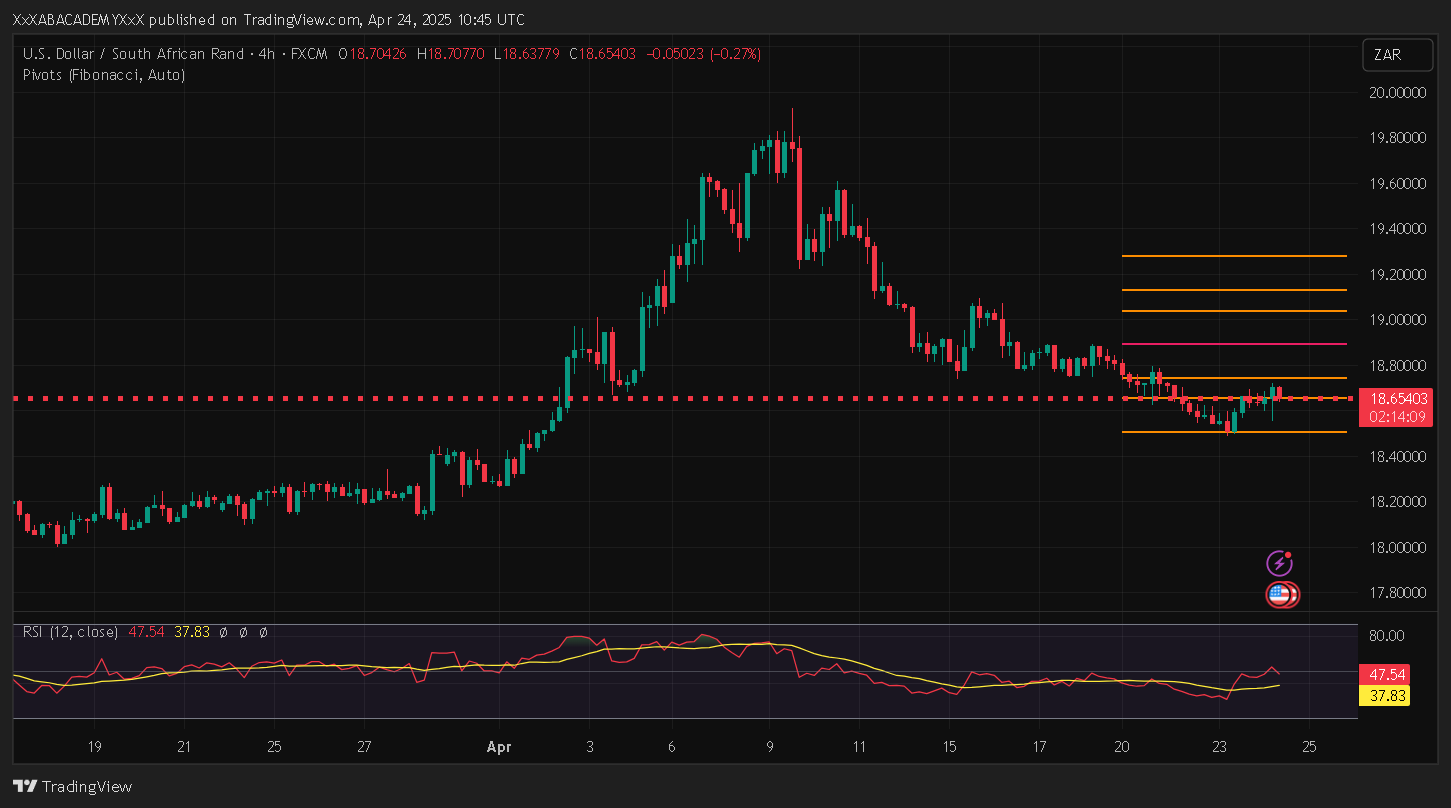
Task: Click the red current price label 18.65403
Action: click(x=1396, y=398)
